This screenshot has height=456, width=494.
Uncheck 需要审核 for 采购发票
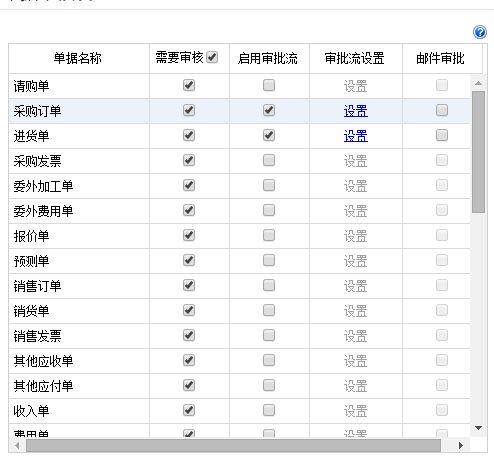pos(189,160)
